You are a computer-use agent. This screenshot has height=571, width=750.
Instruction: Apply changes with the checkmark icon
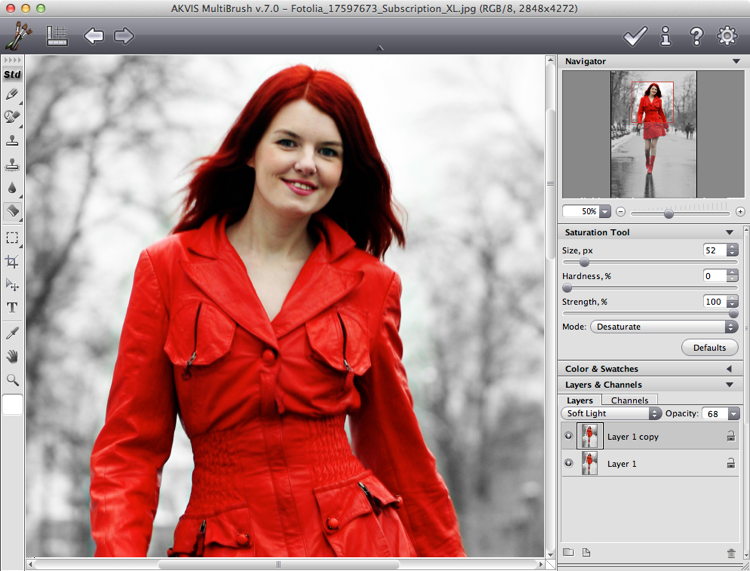(634, 37)
